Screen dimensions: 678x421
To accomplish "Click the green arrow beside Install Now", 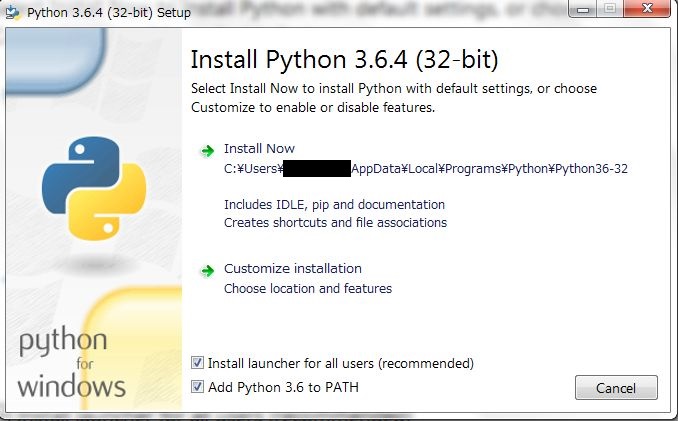I will click(x=208, y=151).
